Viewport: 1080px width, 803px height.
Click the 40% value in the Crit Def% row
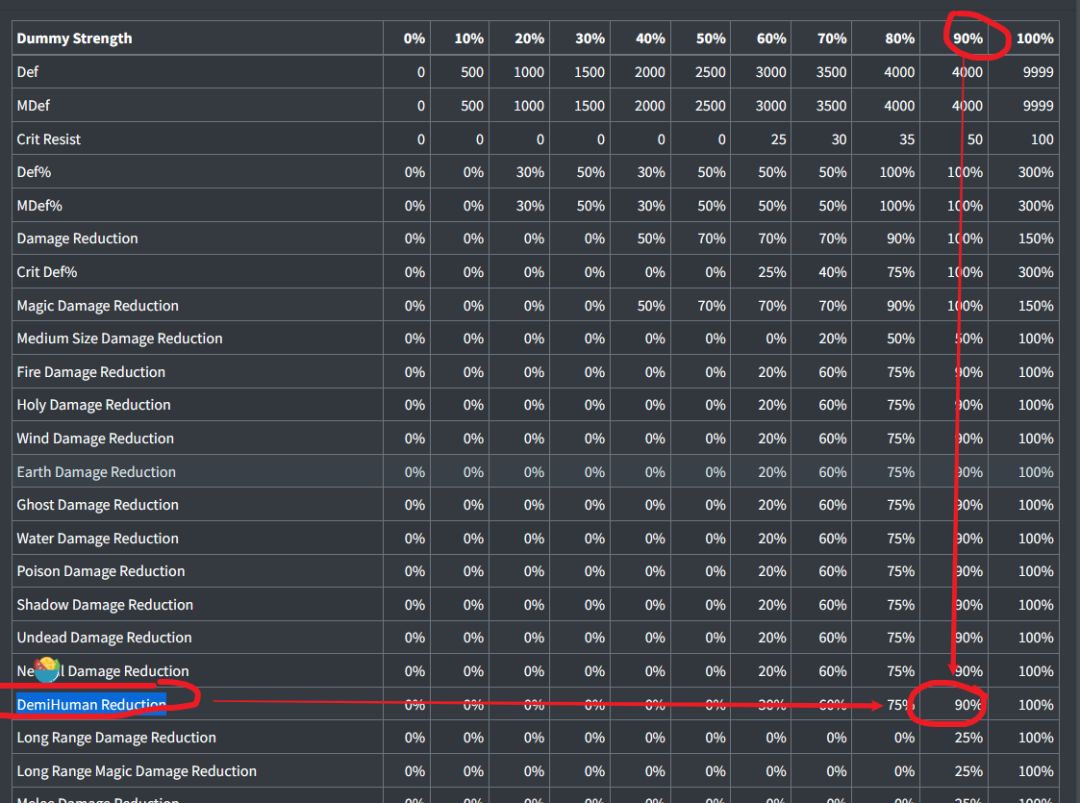[x=832, y=272]
